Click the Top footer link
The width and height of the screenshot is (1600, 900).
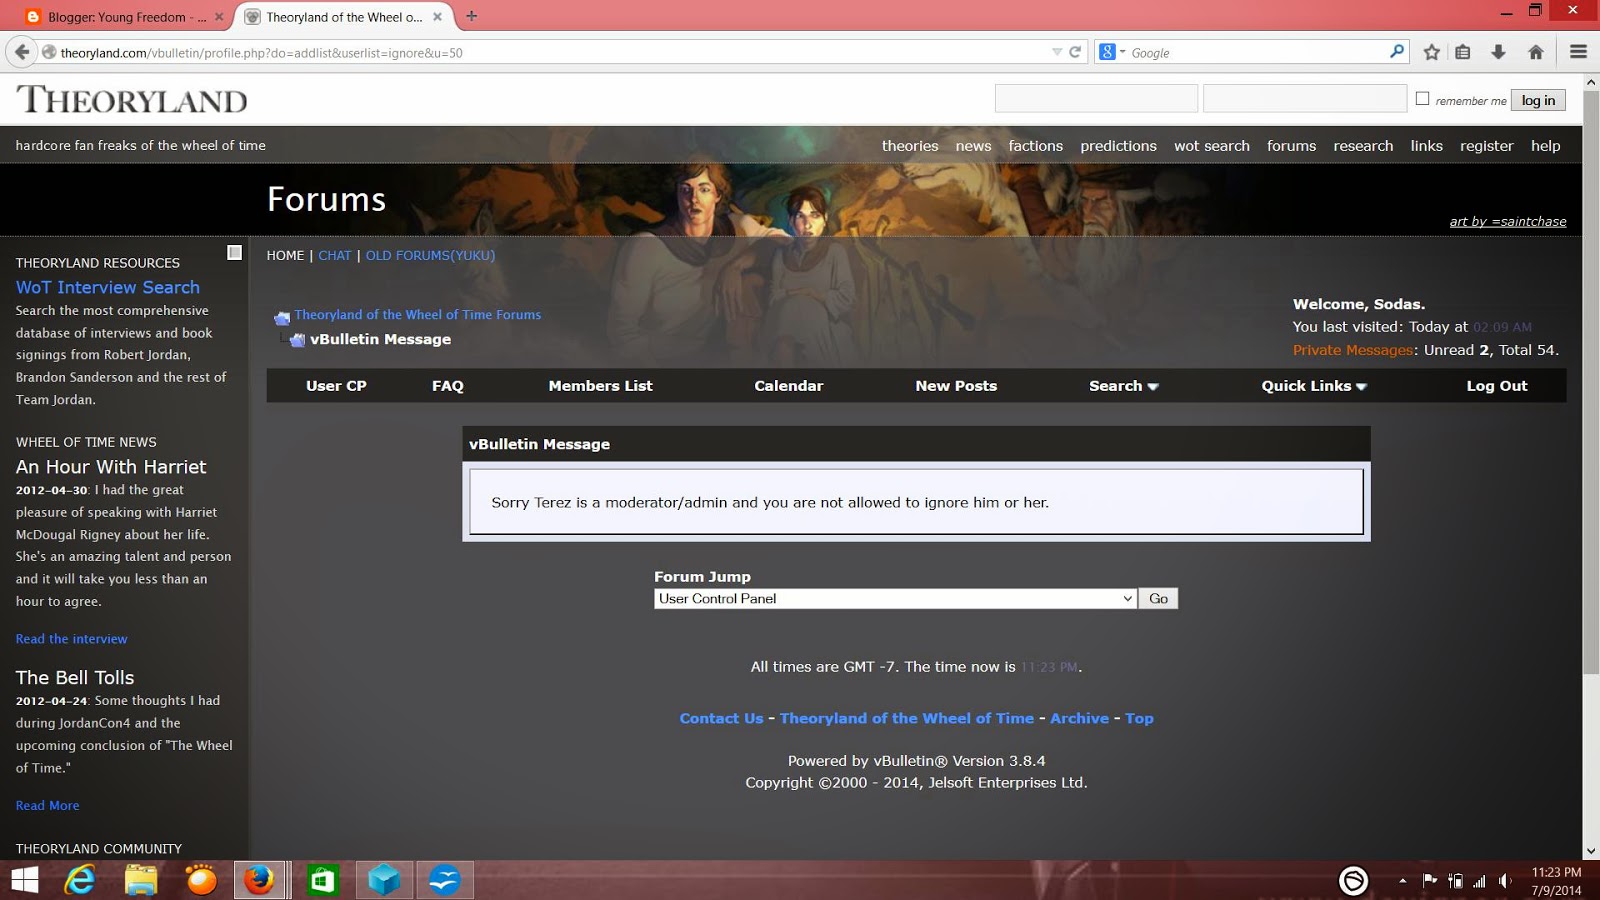point(1139,718)
